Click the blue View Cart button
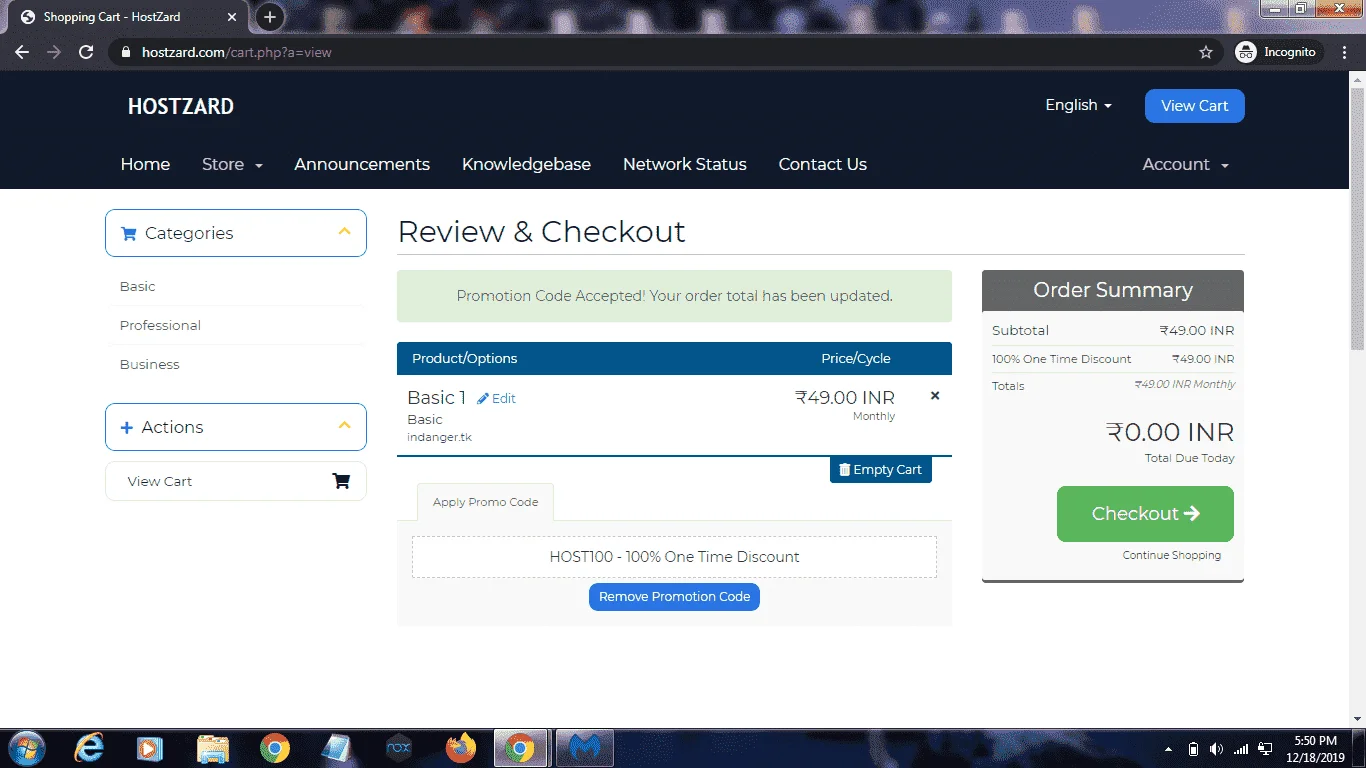 pyautogui.click(x=1194, y=106)
